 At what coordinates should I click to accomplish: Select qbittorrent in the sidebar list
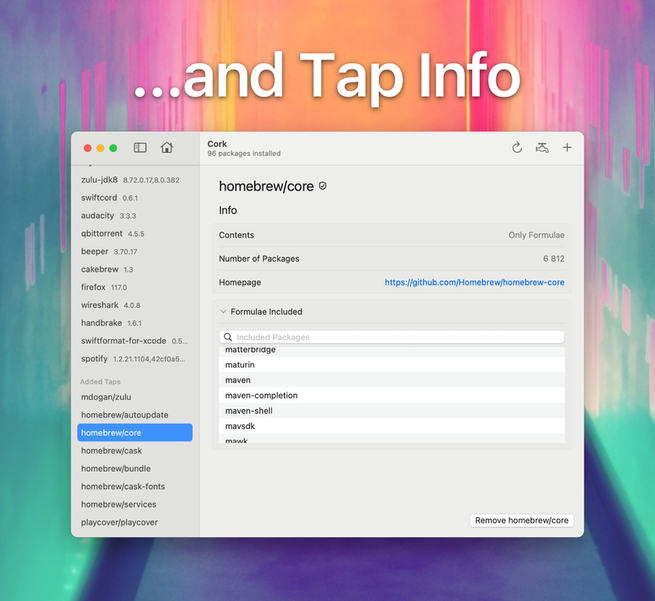135,233
